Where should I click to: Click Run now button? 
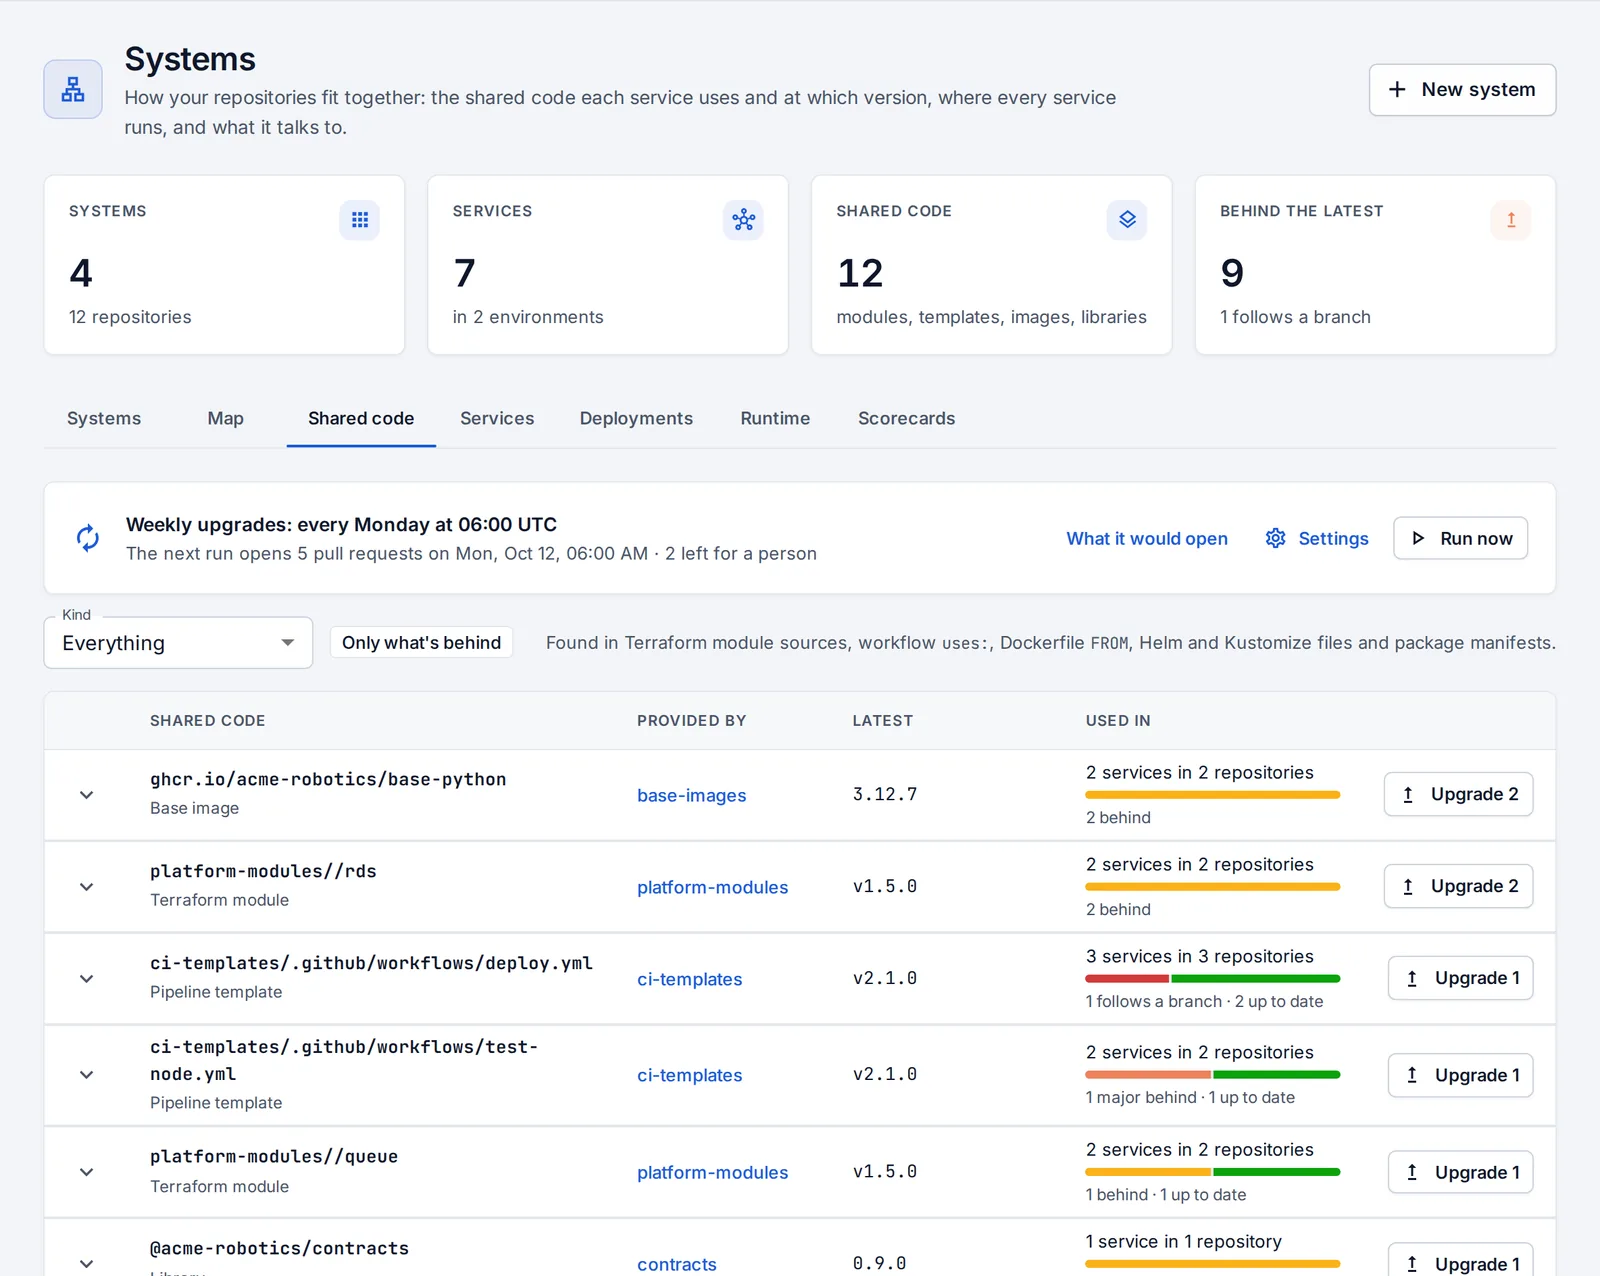tap(1461, 538)
